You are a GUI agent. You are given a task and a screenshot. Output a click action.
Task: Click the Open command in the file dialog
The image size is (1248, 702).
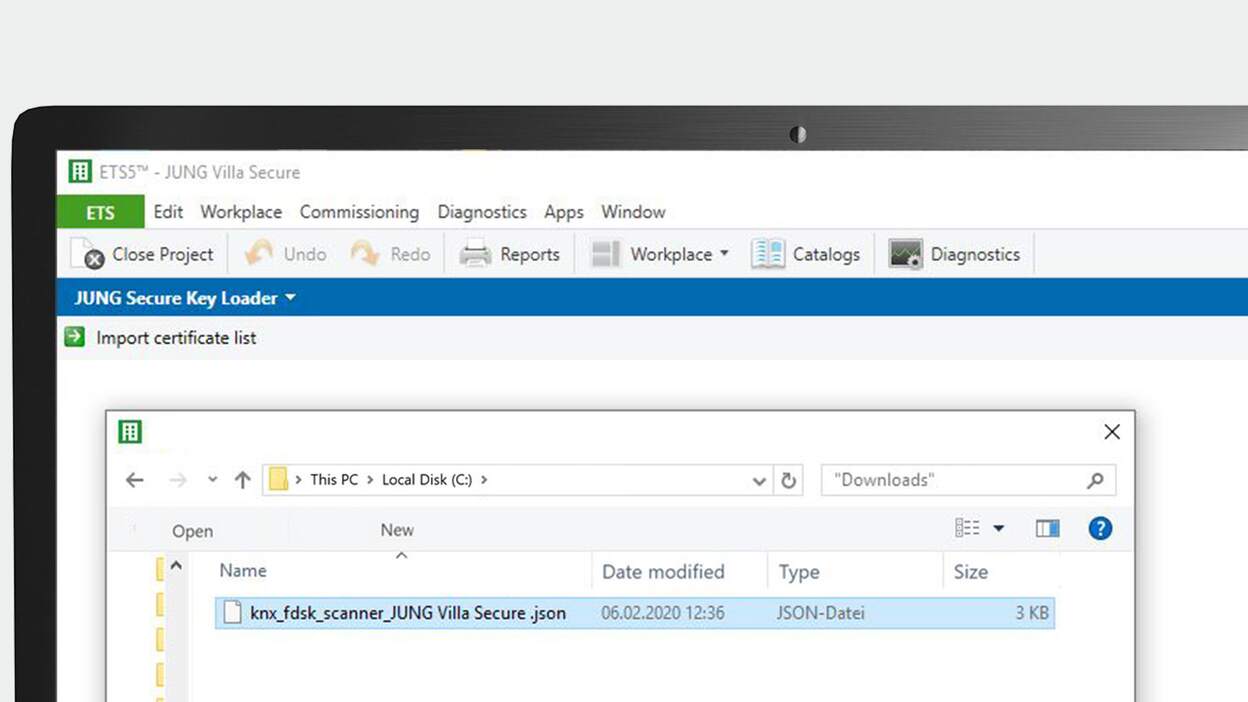[x=192, y=530]
